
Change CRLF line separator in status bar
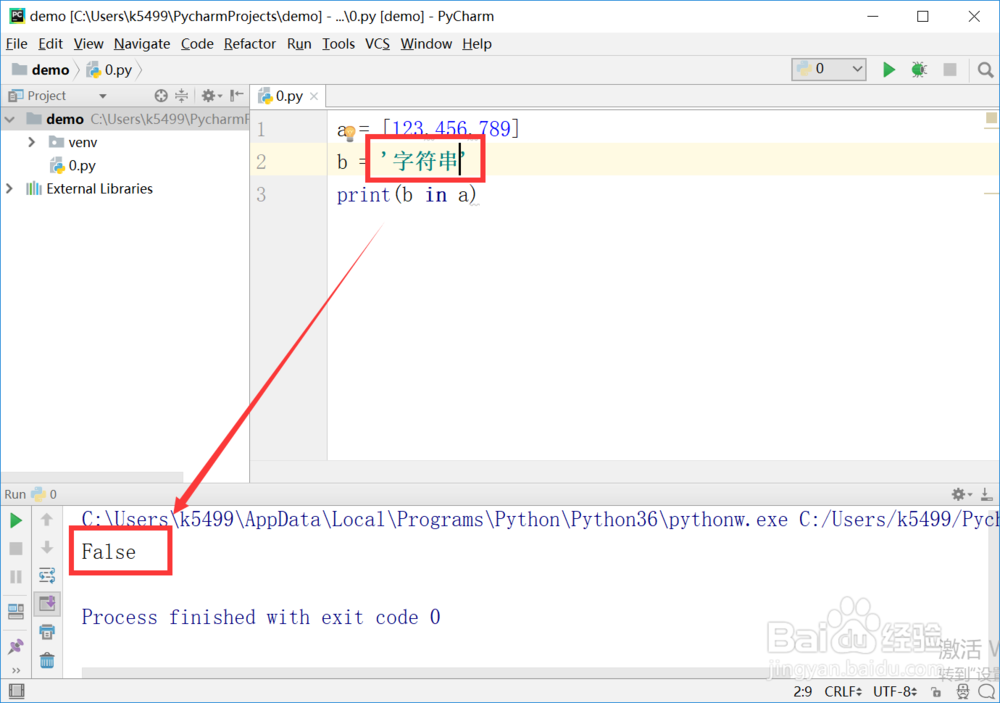pos(842,692)
